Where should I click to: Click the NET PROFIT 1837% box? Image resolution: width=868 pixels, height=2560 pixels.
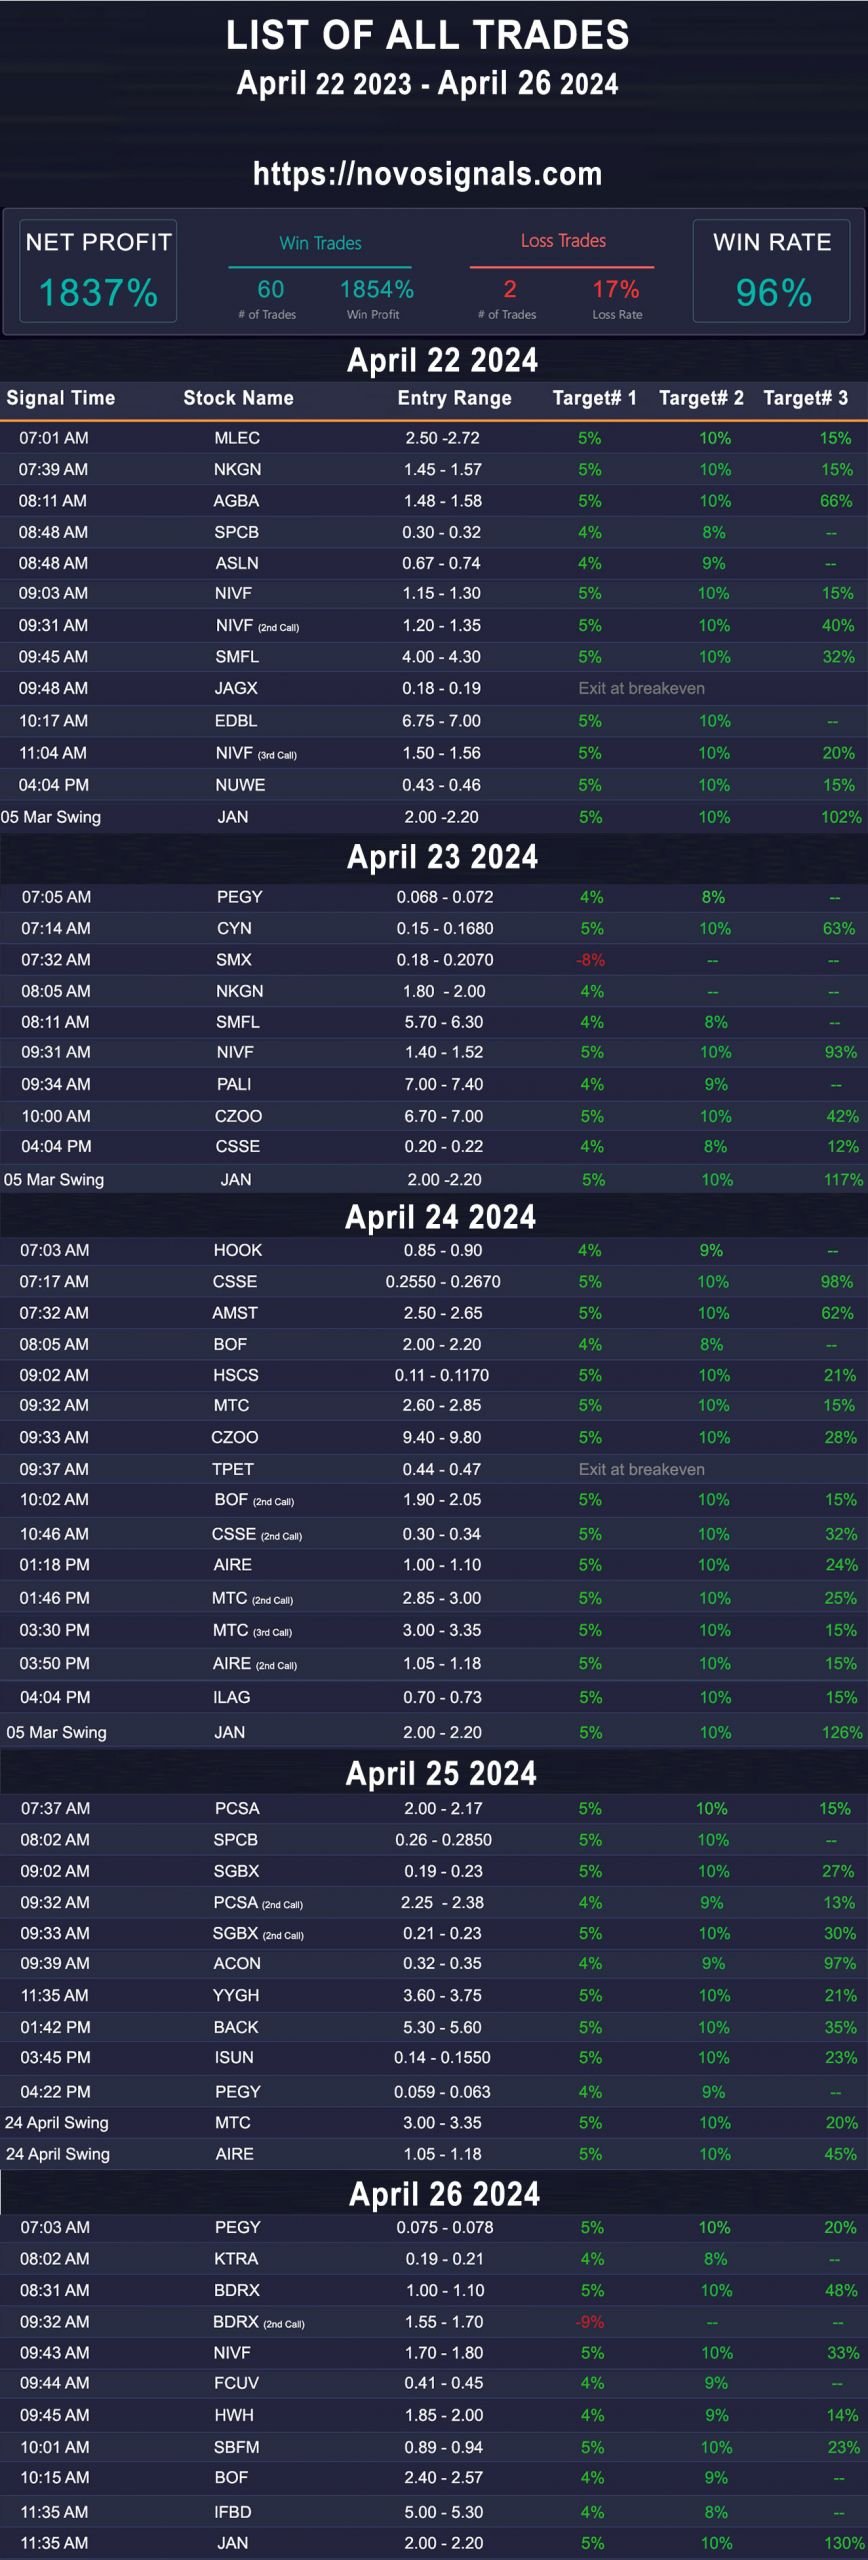98,271
